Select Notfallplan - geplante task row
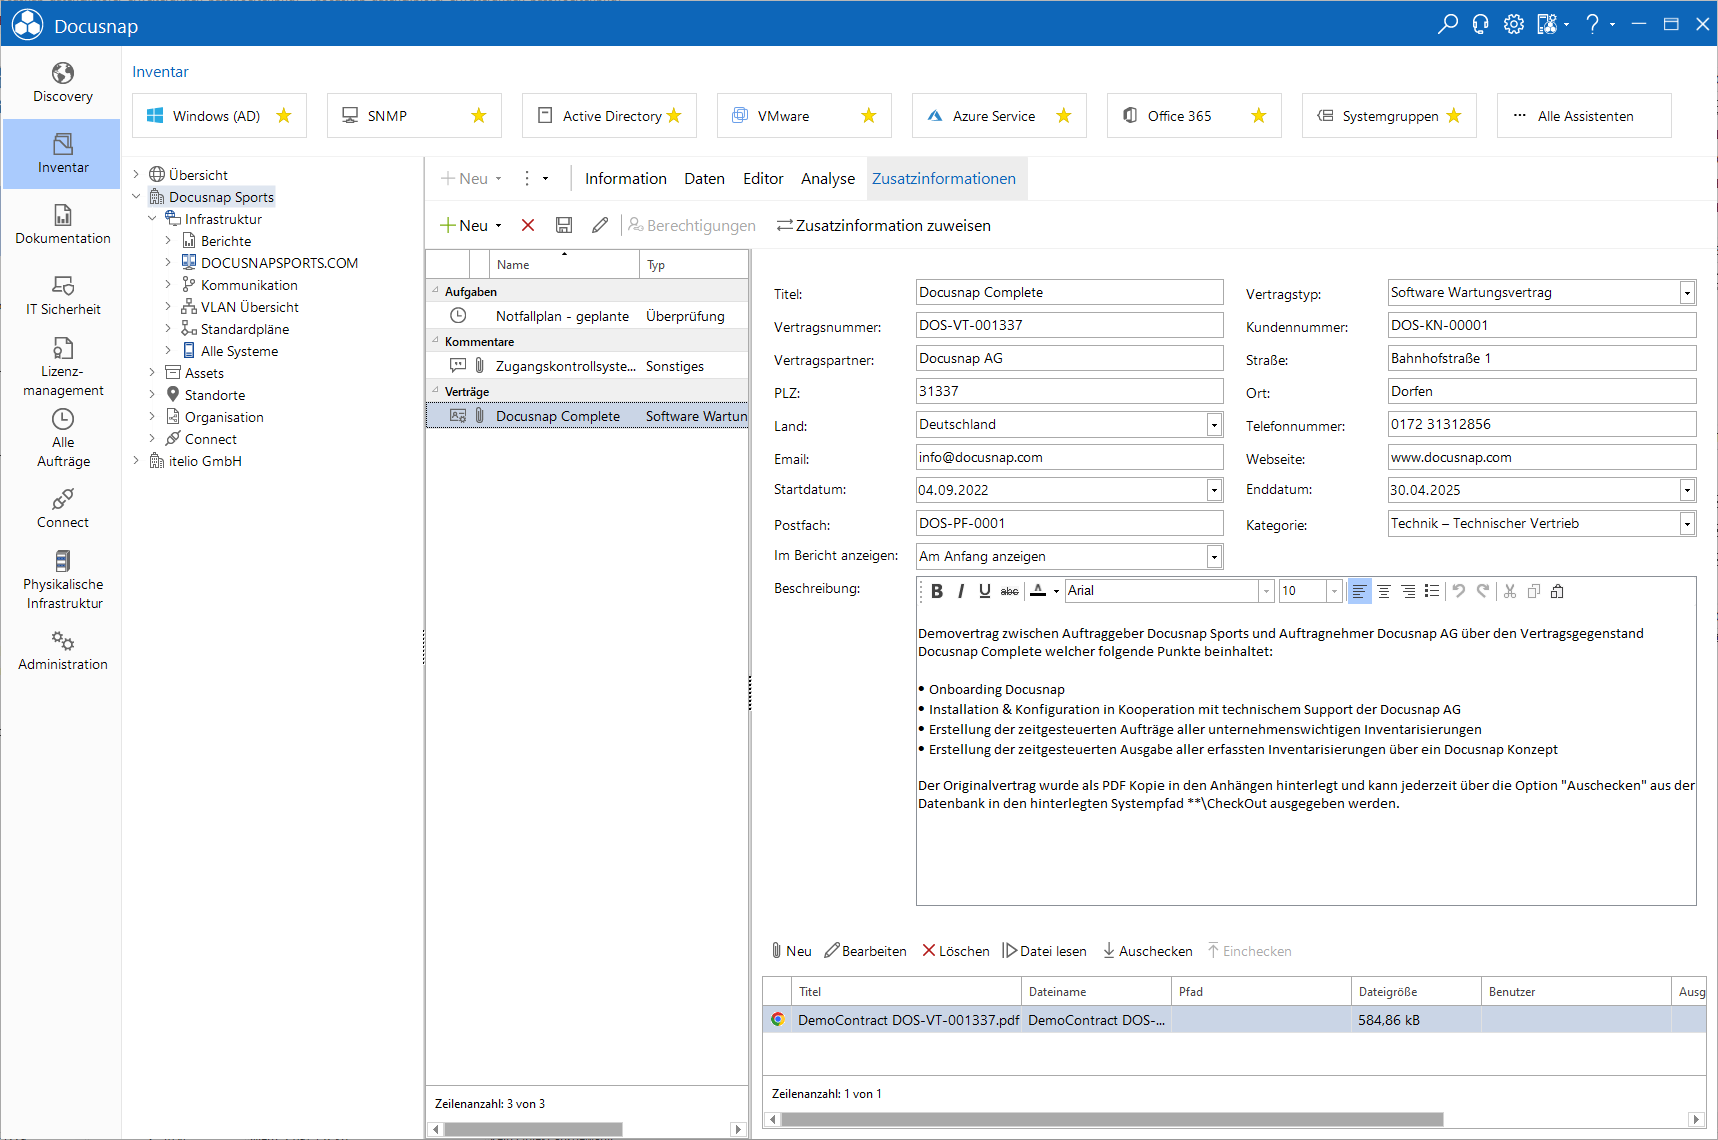 (587, 316)
